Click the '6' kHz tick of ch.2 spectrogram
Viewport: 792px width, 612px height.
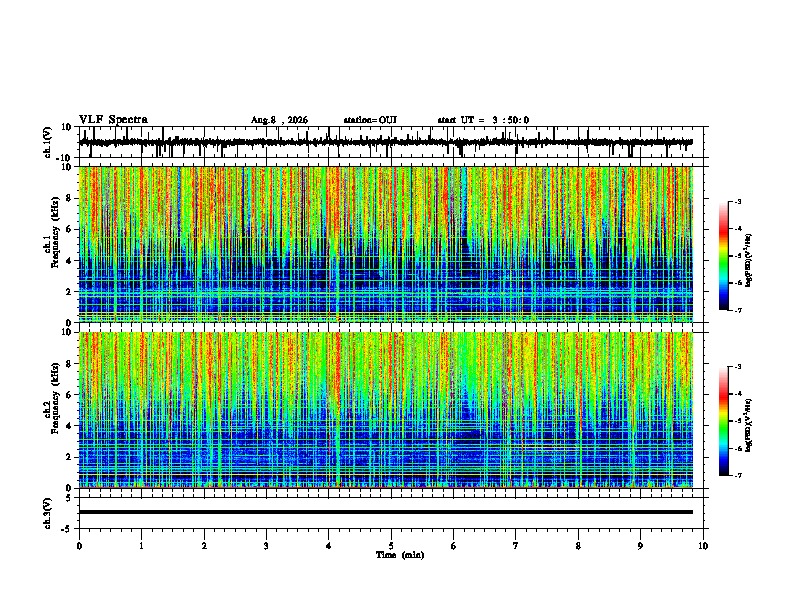pyautogui.click(x=71, y=395)
